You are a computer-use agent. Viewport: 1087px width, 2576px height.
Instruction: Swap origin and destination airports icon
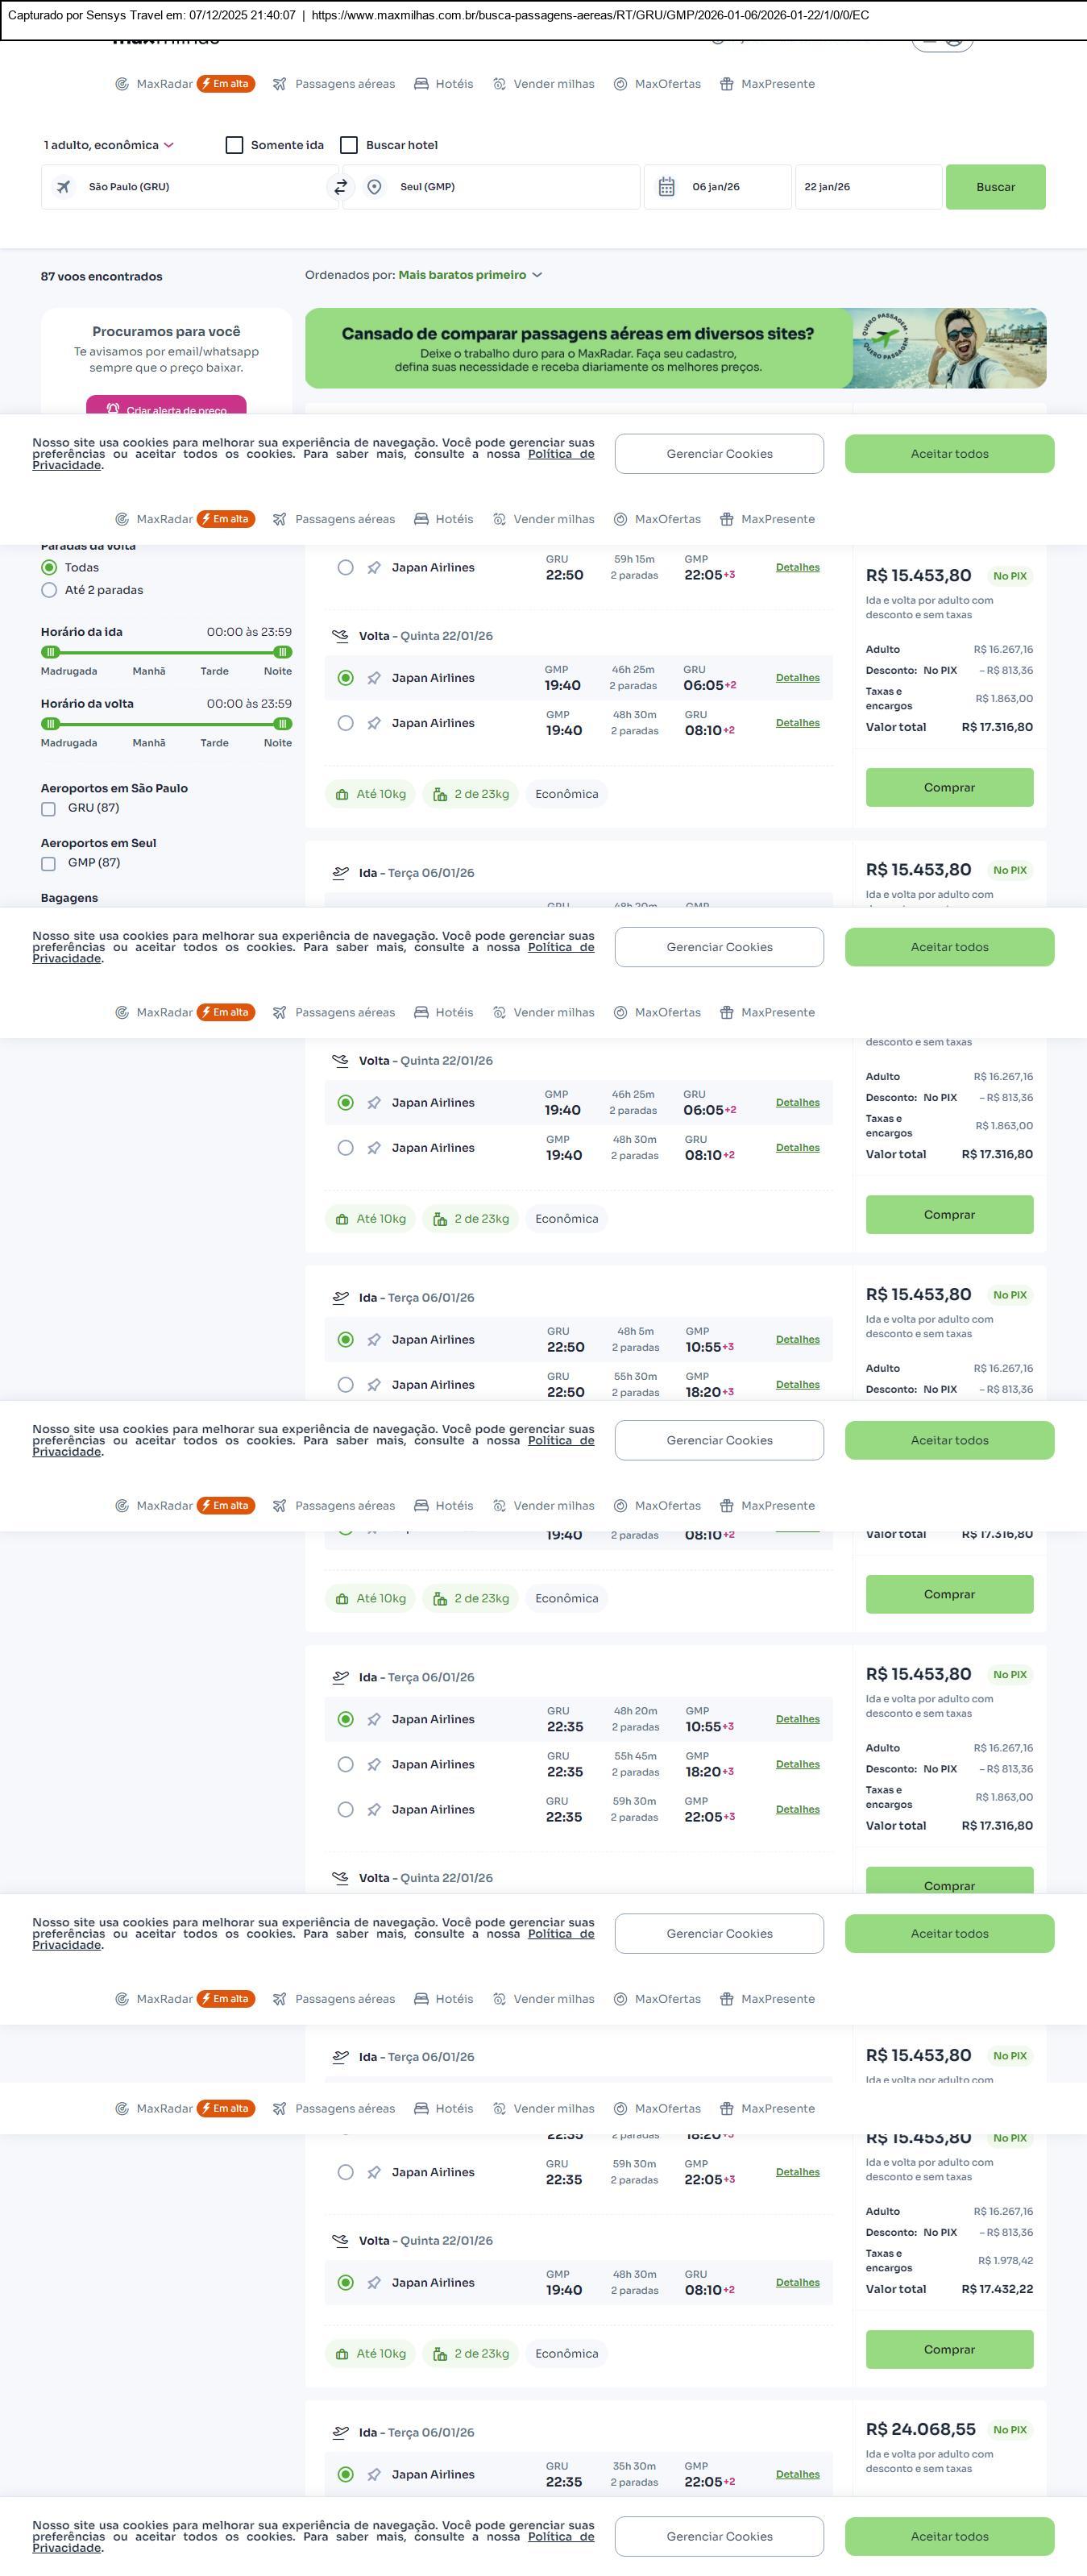[341, 187]
